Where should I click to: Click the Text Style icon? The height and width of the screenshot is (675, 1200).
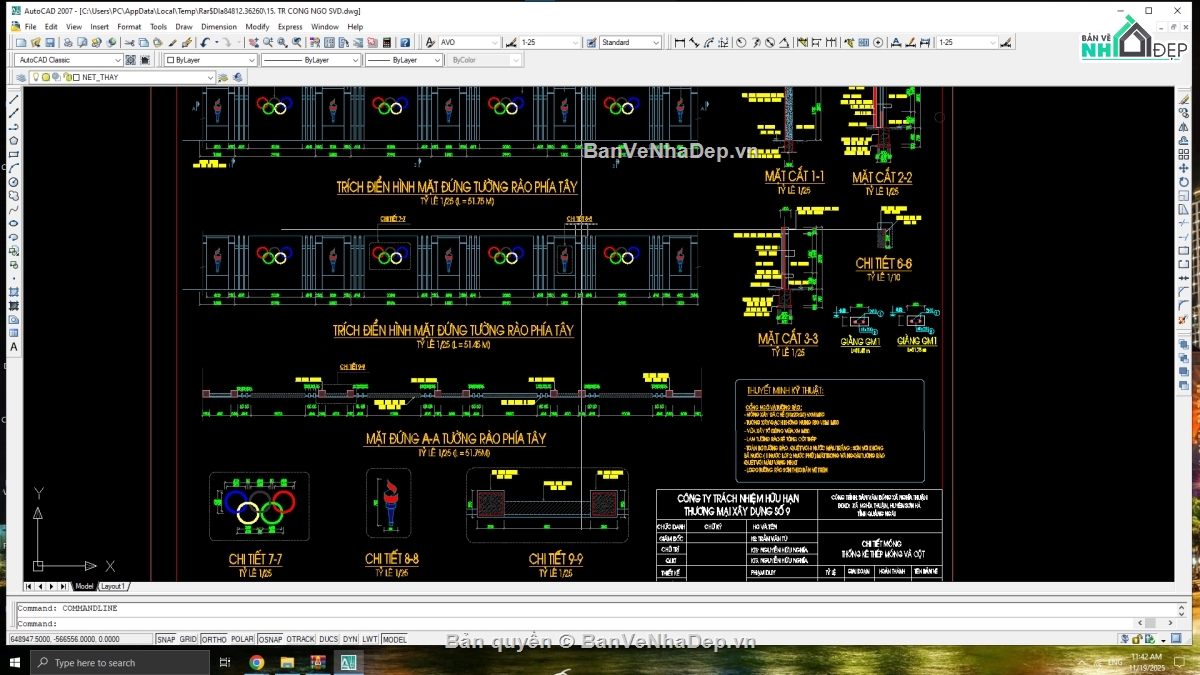point(430,42)
